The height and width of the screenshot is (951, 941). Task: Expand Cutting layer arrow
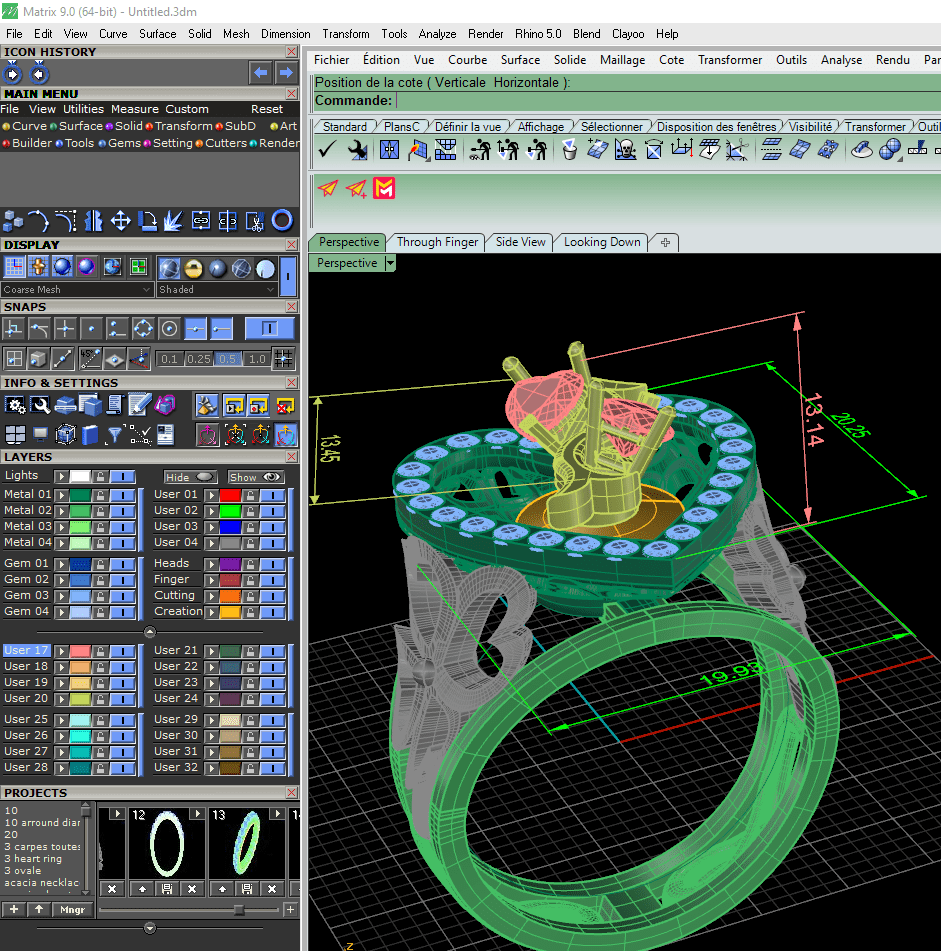point(211,596)
